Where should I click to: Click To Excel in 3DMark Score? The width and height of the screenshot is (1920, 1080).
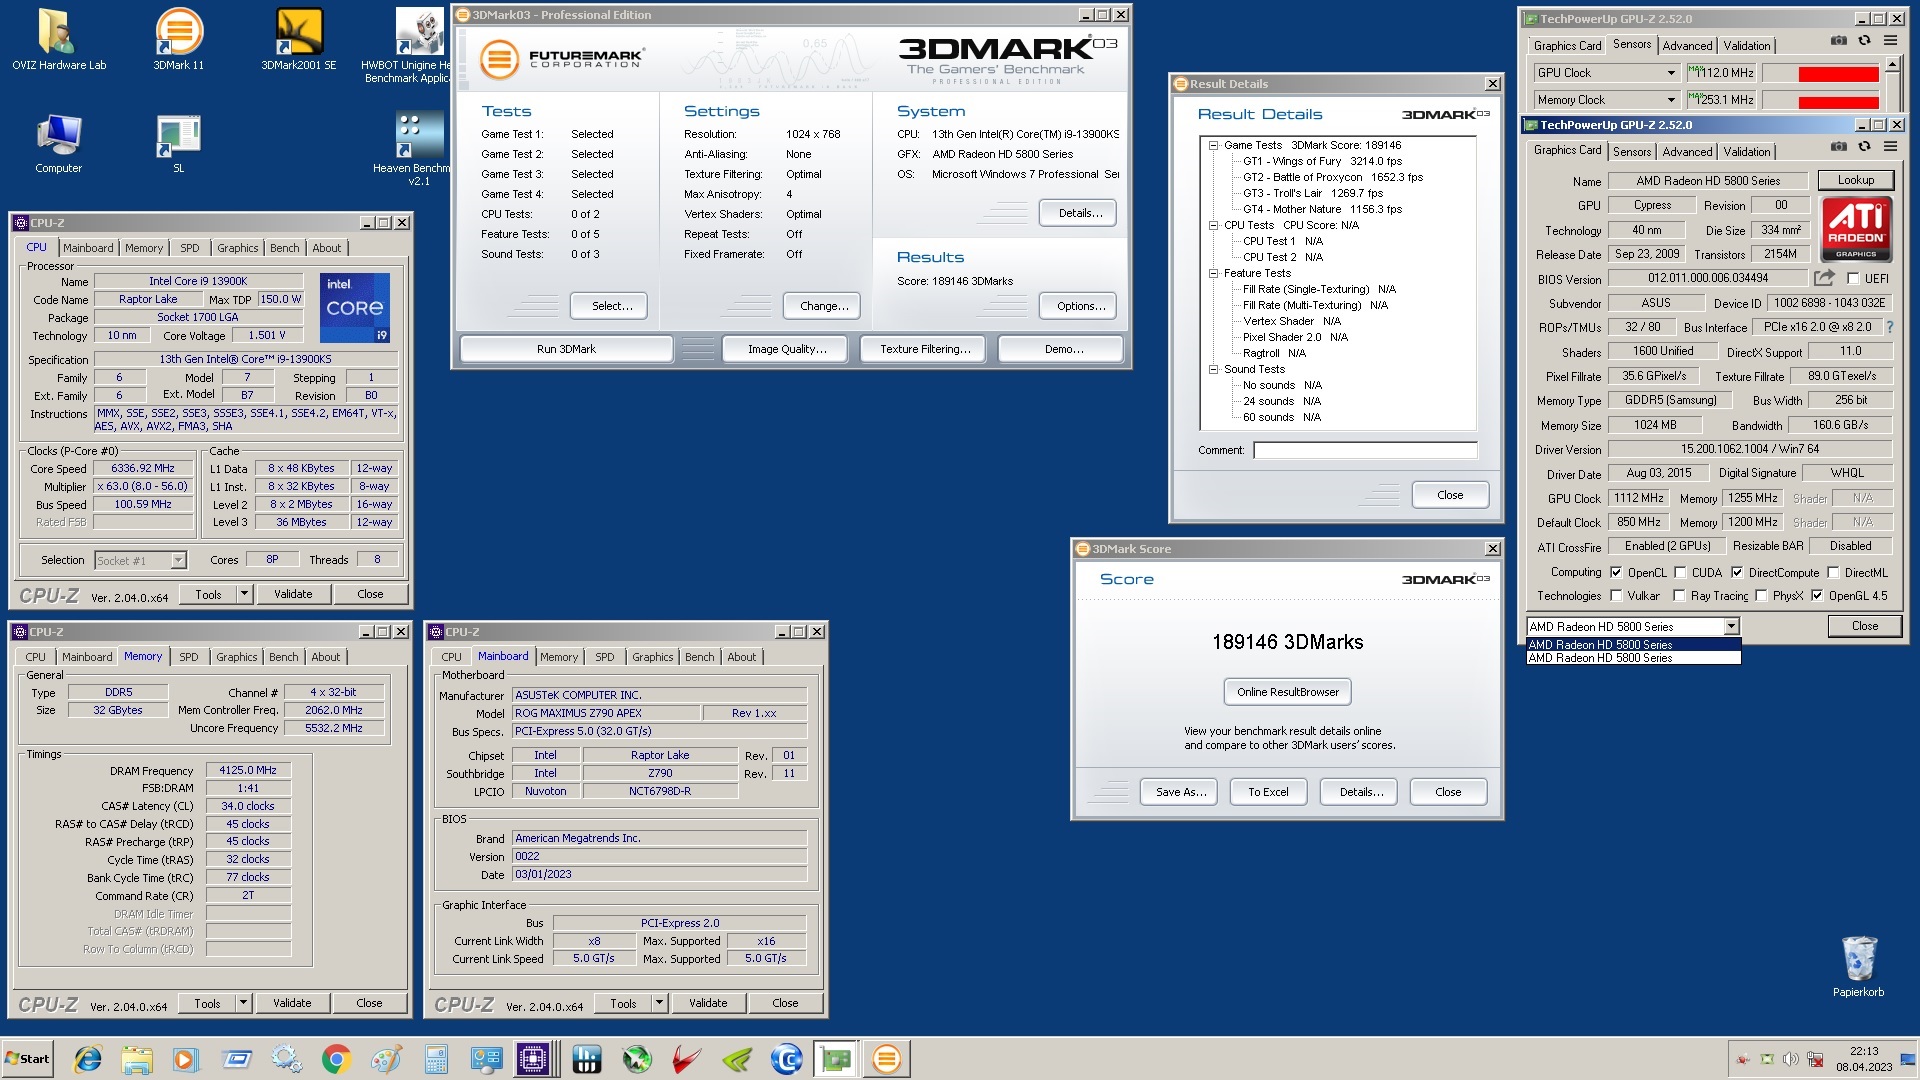coord(1268,792)
